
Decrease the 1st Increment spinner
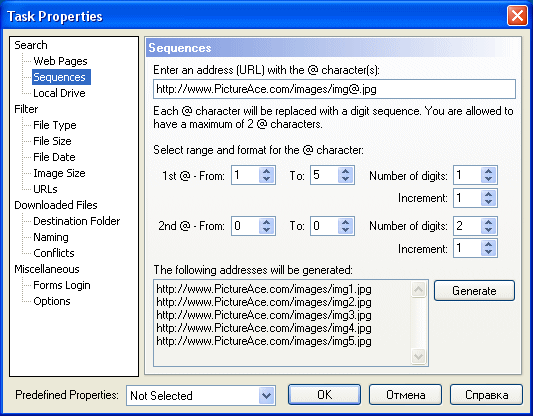488,202
